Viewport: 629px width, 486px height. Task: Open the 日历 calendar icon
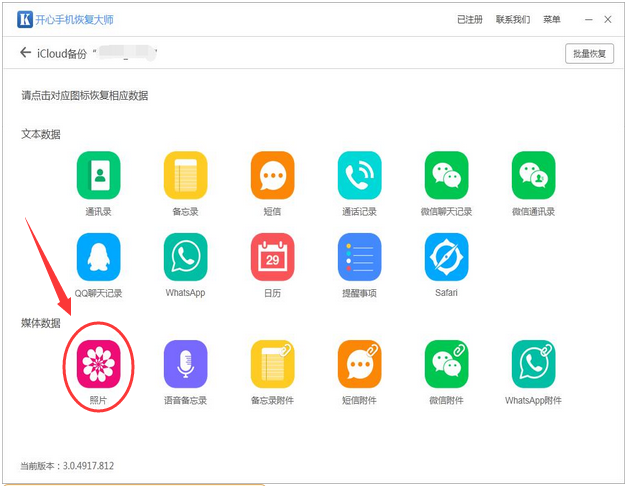pos(272,256)
